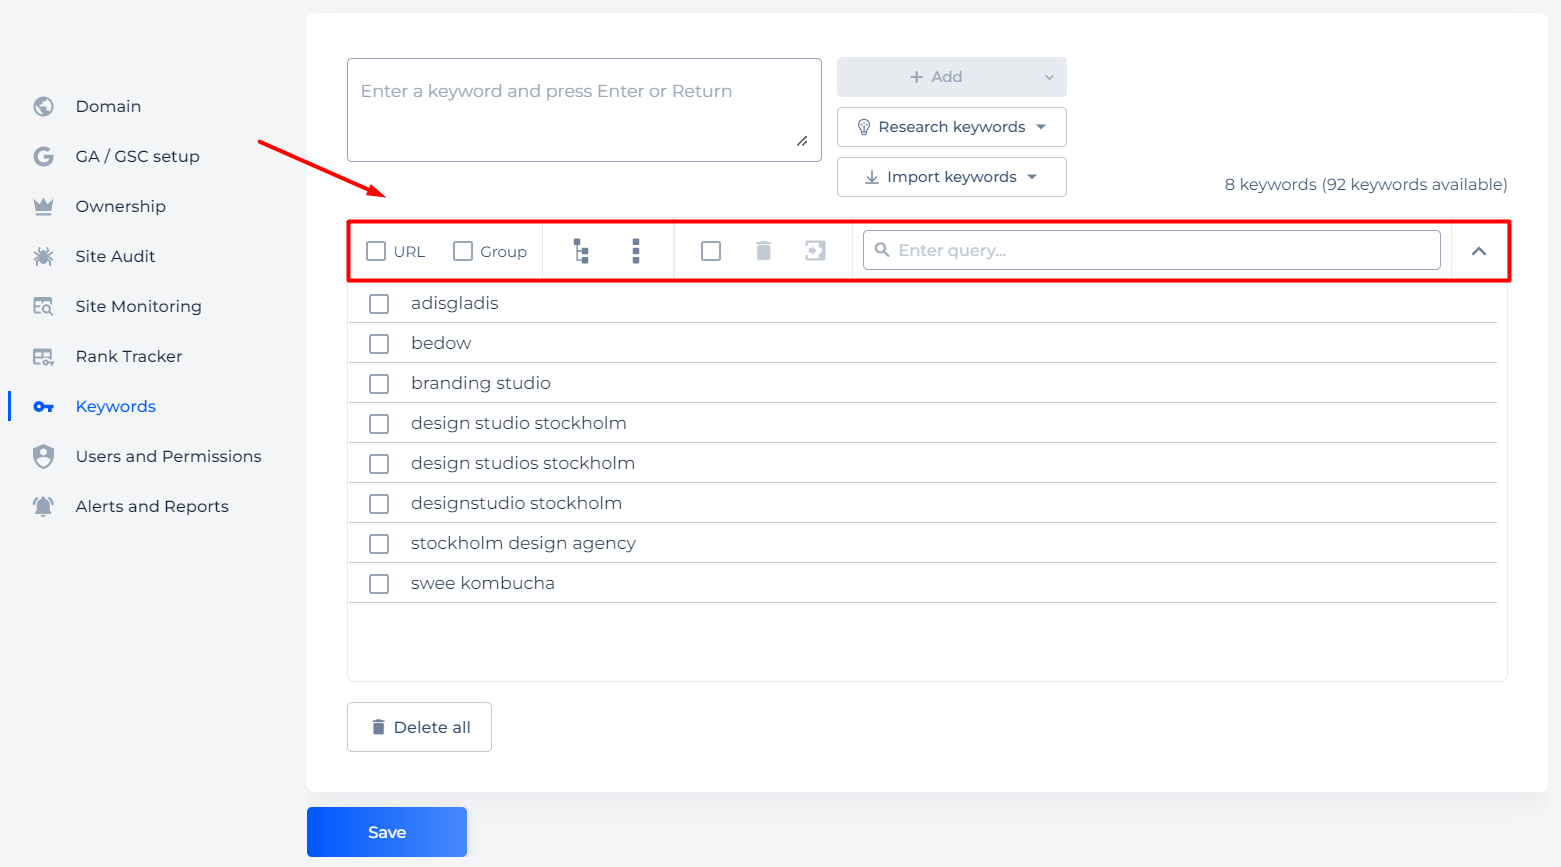
Task: Check the design studio stockholm keyword
Action: click(379, 424)
